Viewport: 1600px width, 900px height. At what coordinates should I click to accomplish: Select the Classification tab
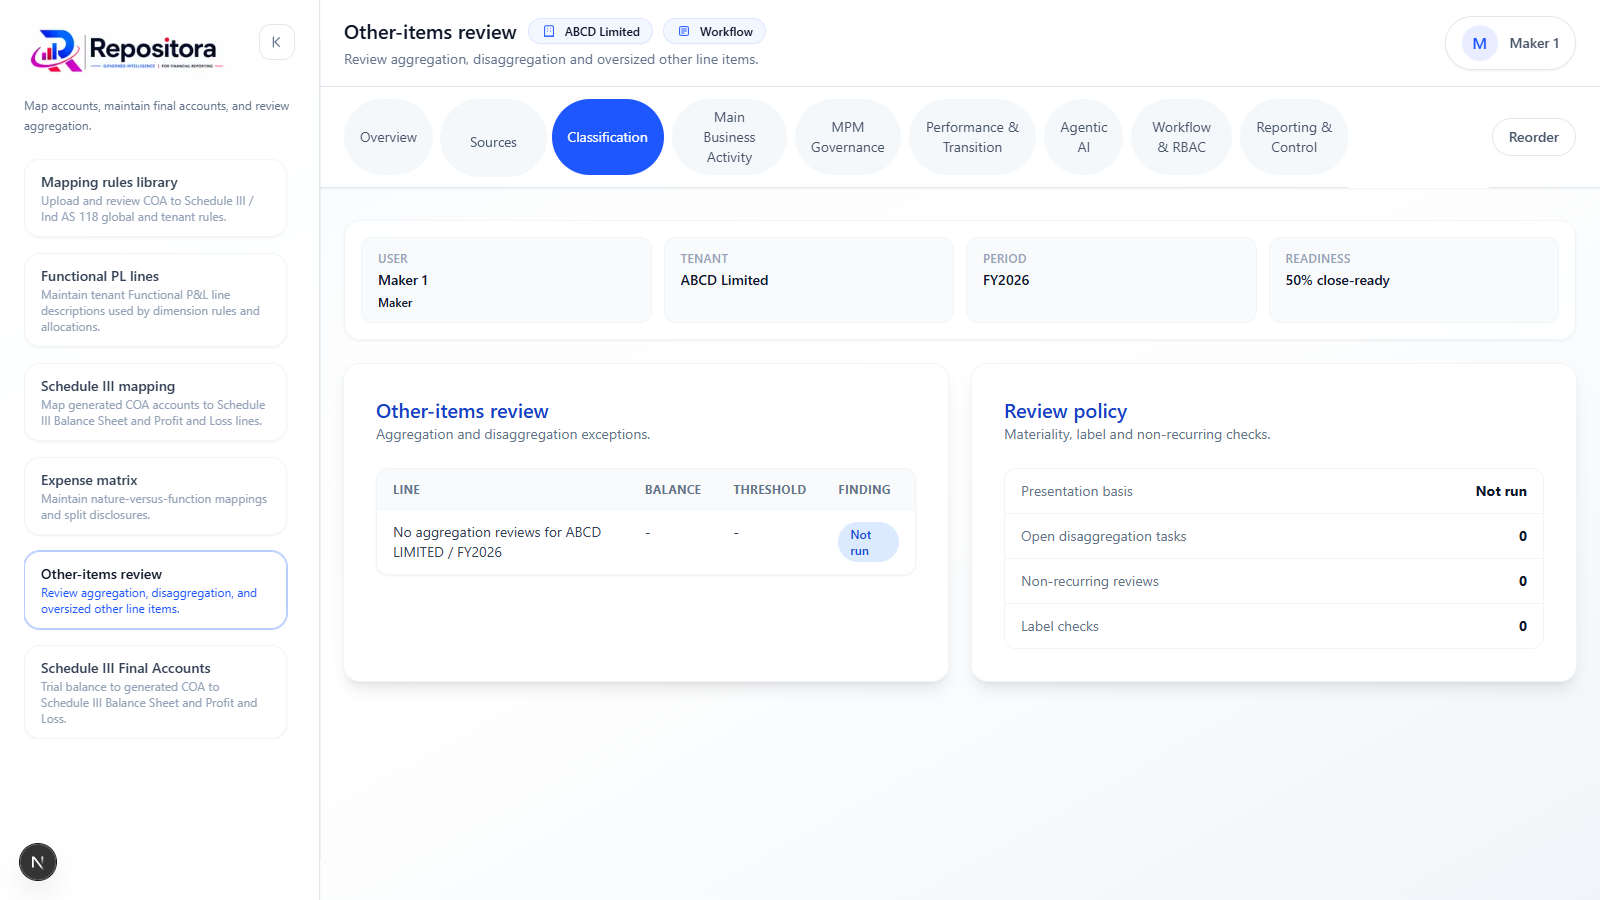[607, 137]
